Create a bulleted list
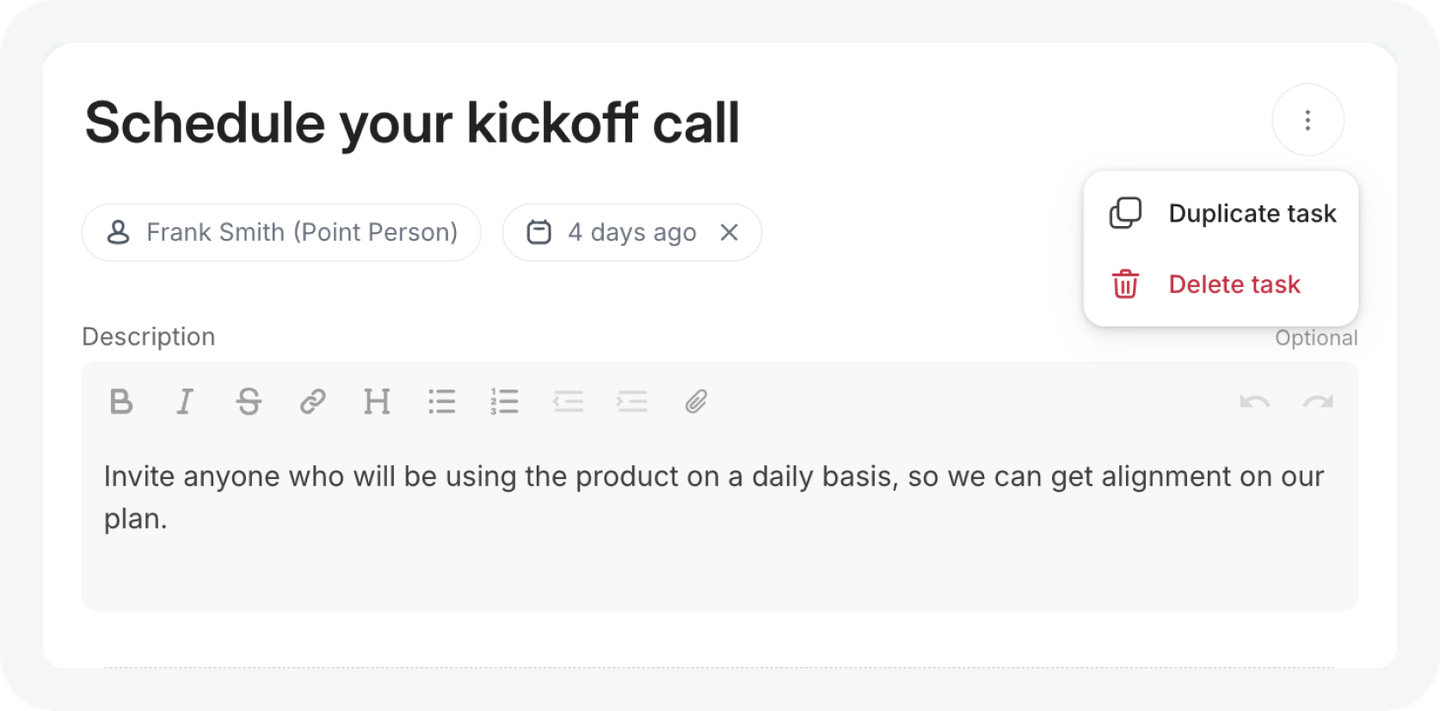This screenshot has height=711, width=1440. point(441,402)
